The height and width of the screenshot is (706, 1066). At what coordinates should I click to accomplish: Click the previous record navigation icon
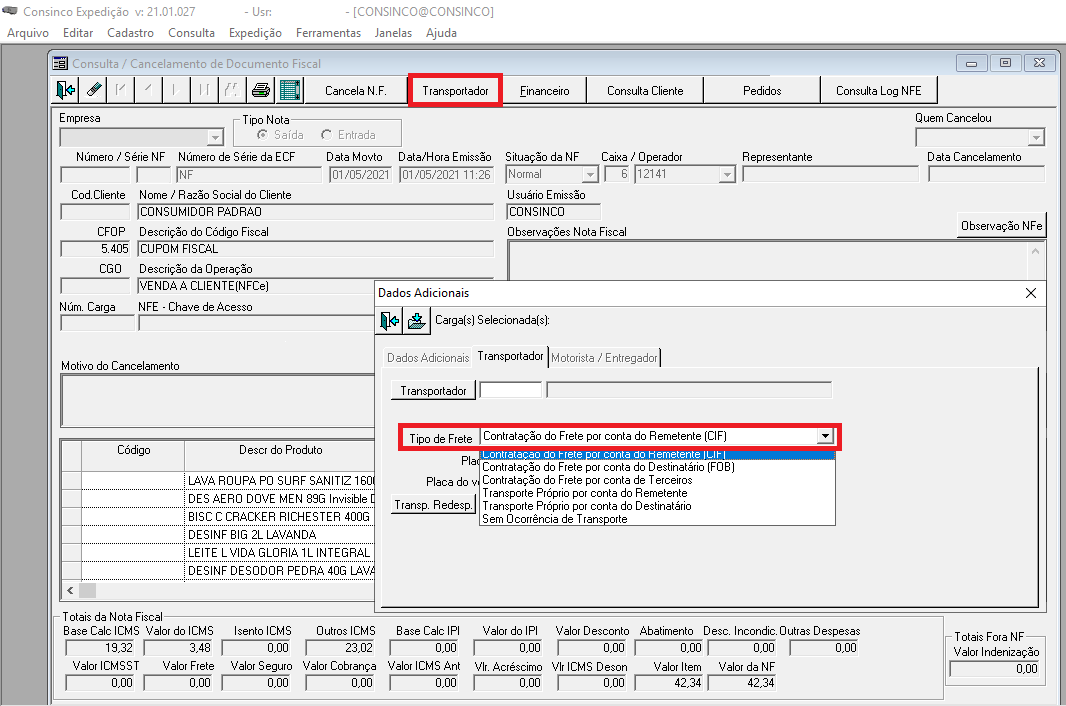coord(148,90)
